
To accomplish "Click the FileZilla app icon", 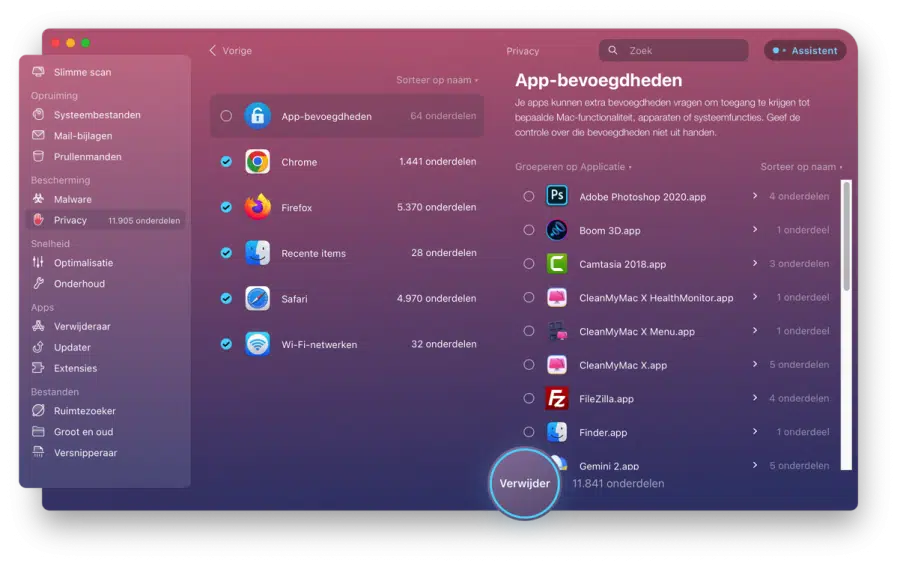I will point(556,398).
